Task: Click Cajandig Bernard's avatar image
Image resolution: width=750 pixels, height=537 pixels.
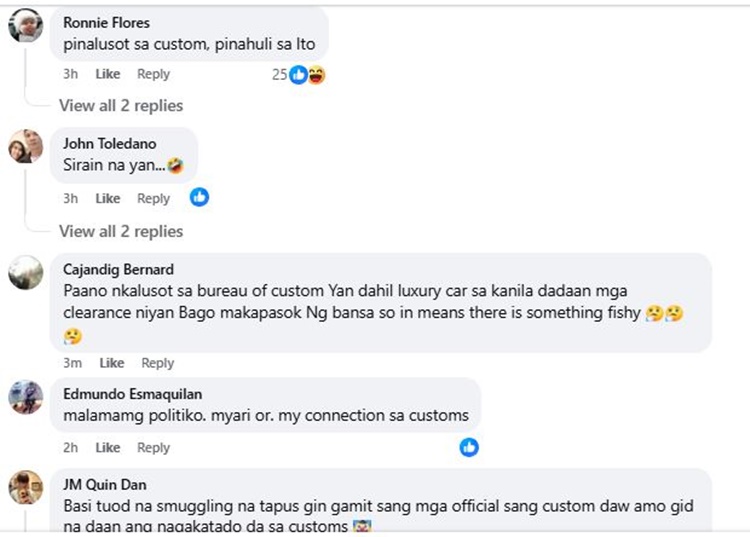Action: (x=25, y=272)
